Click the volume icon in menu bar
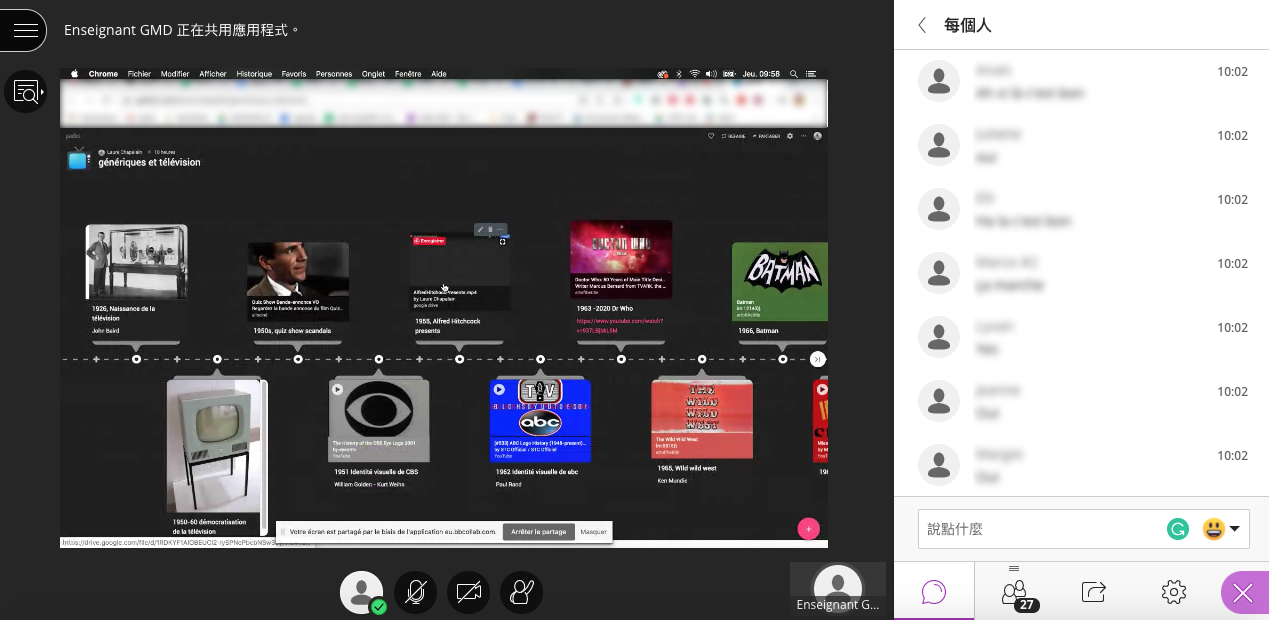Viewport: 1269px width, 620px height. (x=711, y=74)
